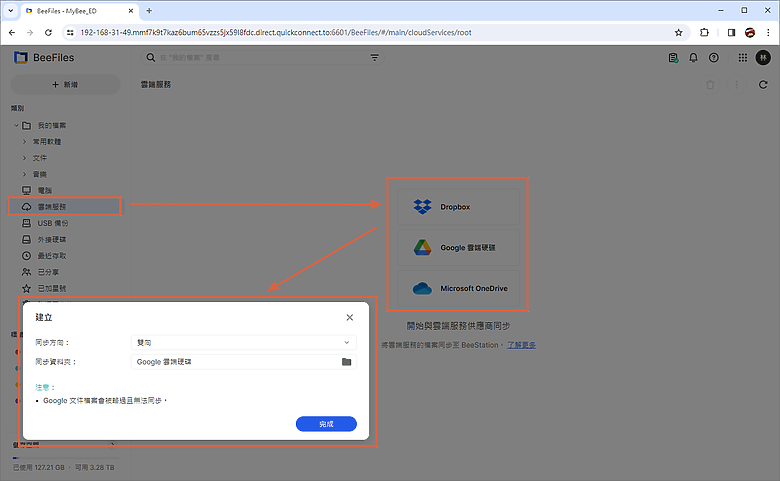Open the user account avatar menu
Screen dimensions: 780x481
(763, 58)
